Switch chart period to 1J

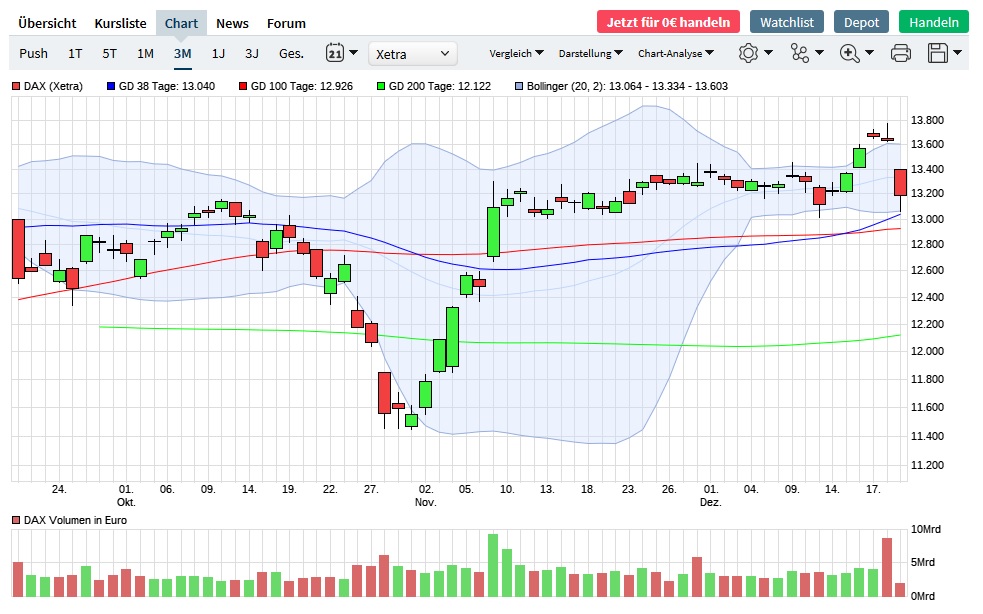218,54
